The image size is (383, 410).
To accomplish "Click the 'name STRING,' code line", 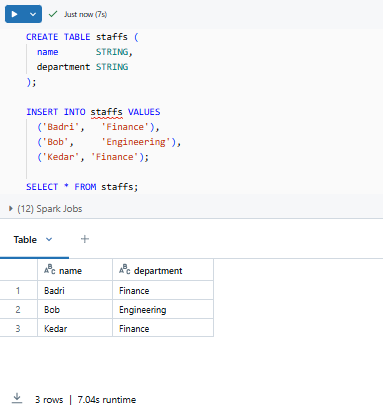I will [85, 52].
